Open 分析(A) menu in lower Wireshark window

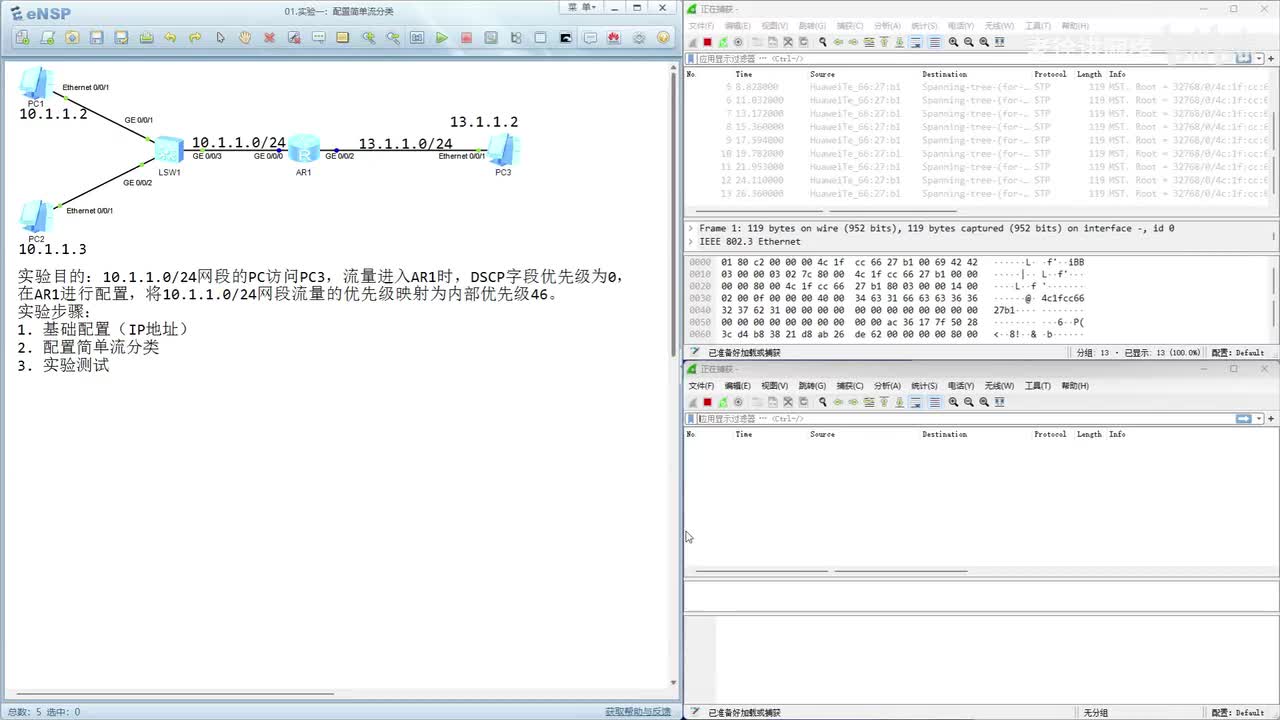pos(887,386)
